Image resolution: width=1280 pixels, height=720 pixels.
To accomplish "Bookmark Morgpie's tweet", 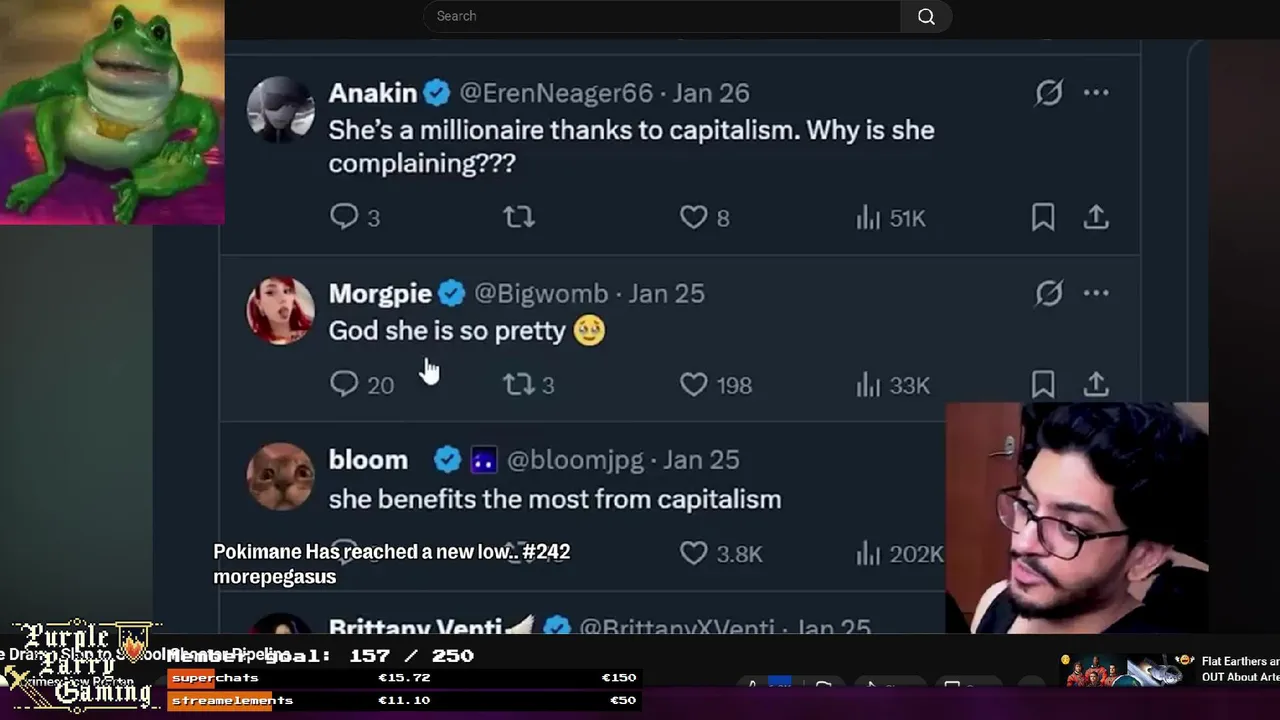I will (1043, 384).
